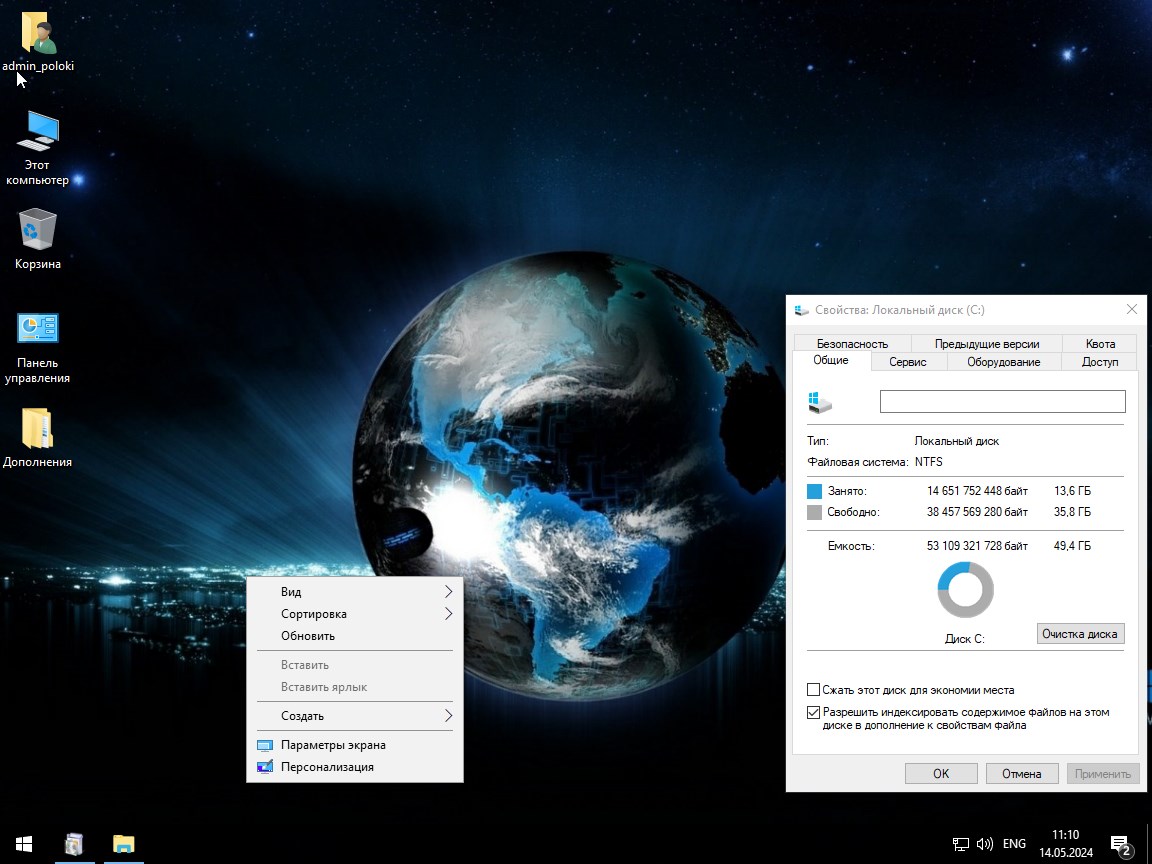Uncheck Разрешить индексировать содержимое checkbox
Image resolution: width=1152 pixels, height=864 pixels.
pyautogui.click(x=813, y=713)
